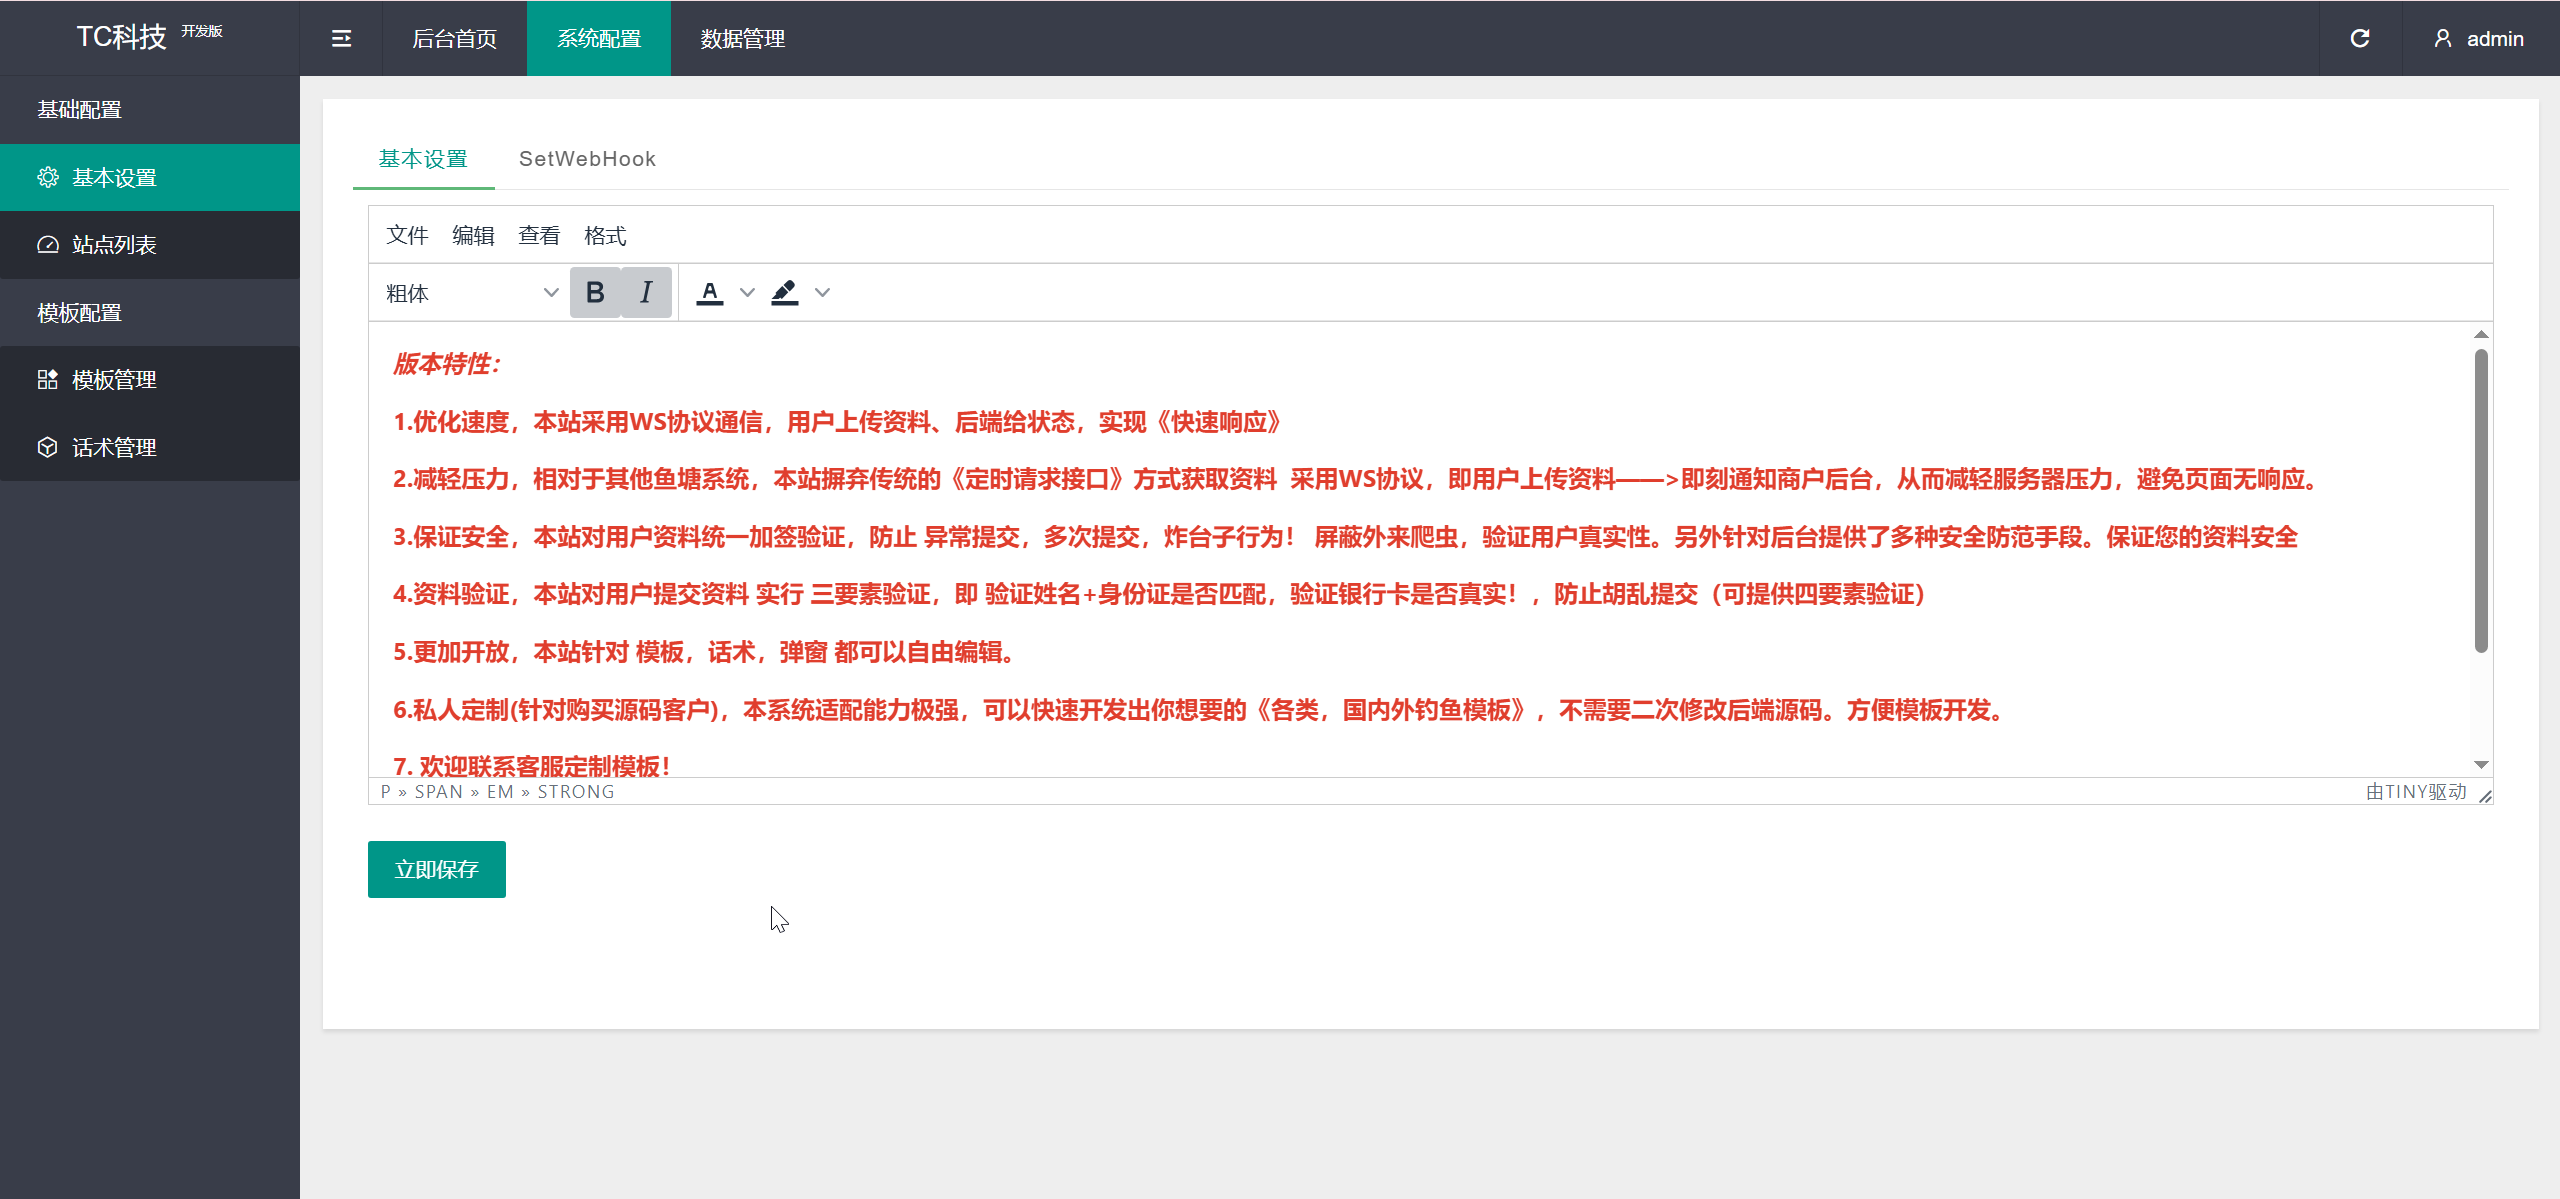This screenshot has height=1199, width=2560.
Task: Click the sidebar collapse hamburger icon
Action: (341, 39)
